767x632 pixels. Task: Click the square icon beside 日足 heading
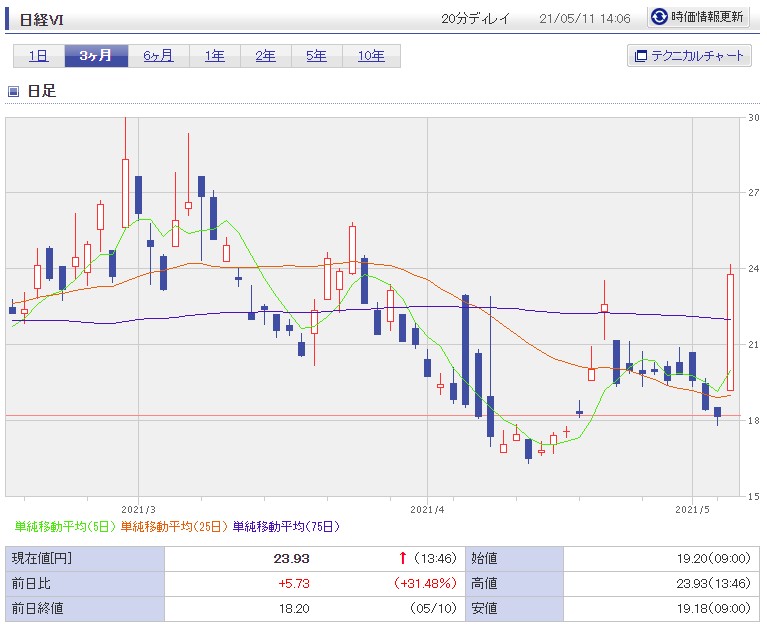(x=14, y=91)
